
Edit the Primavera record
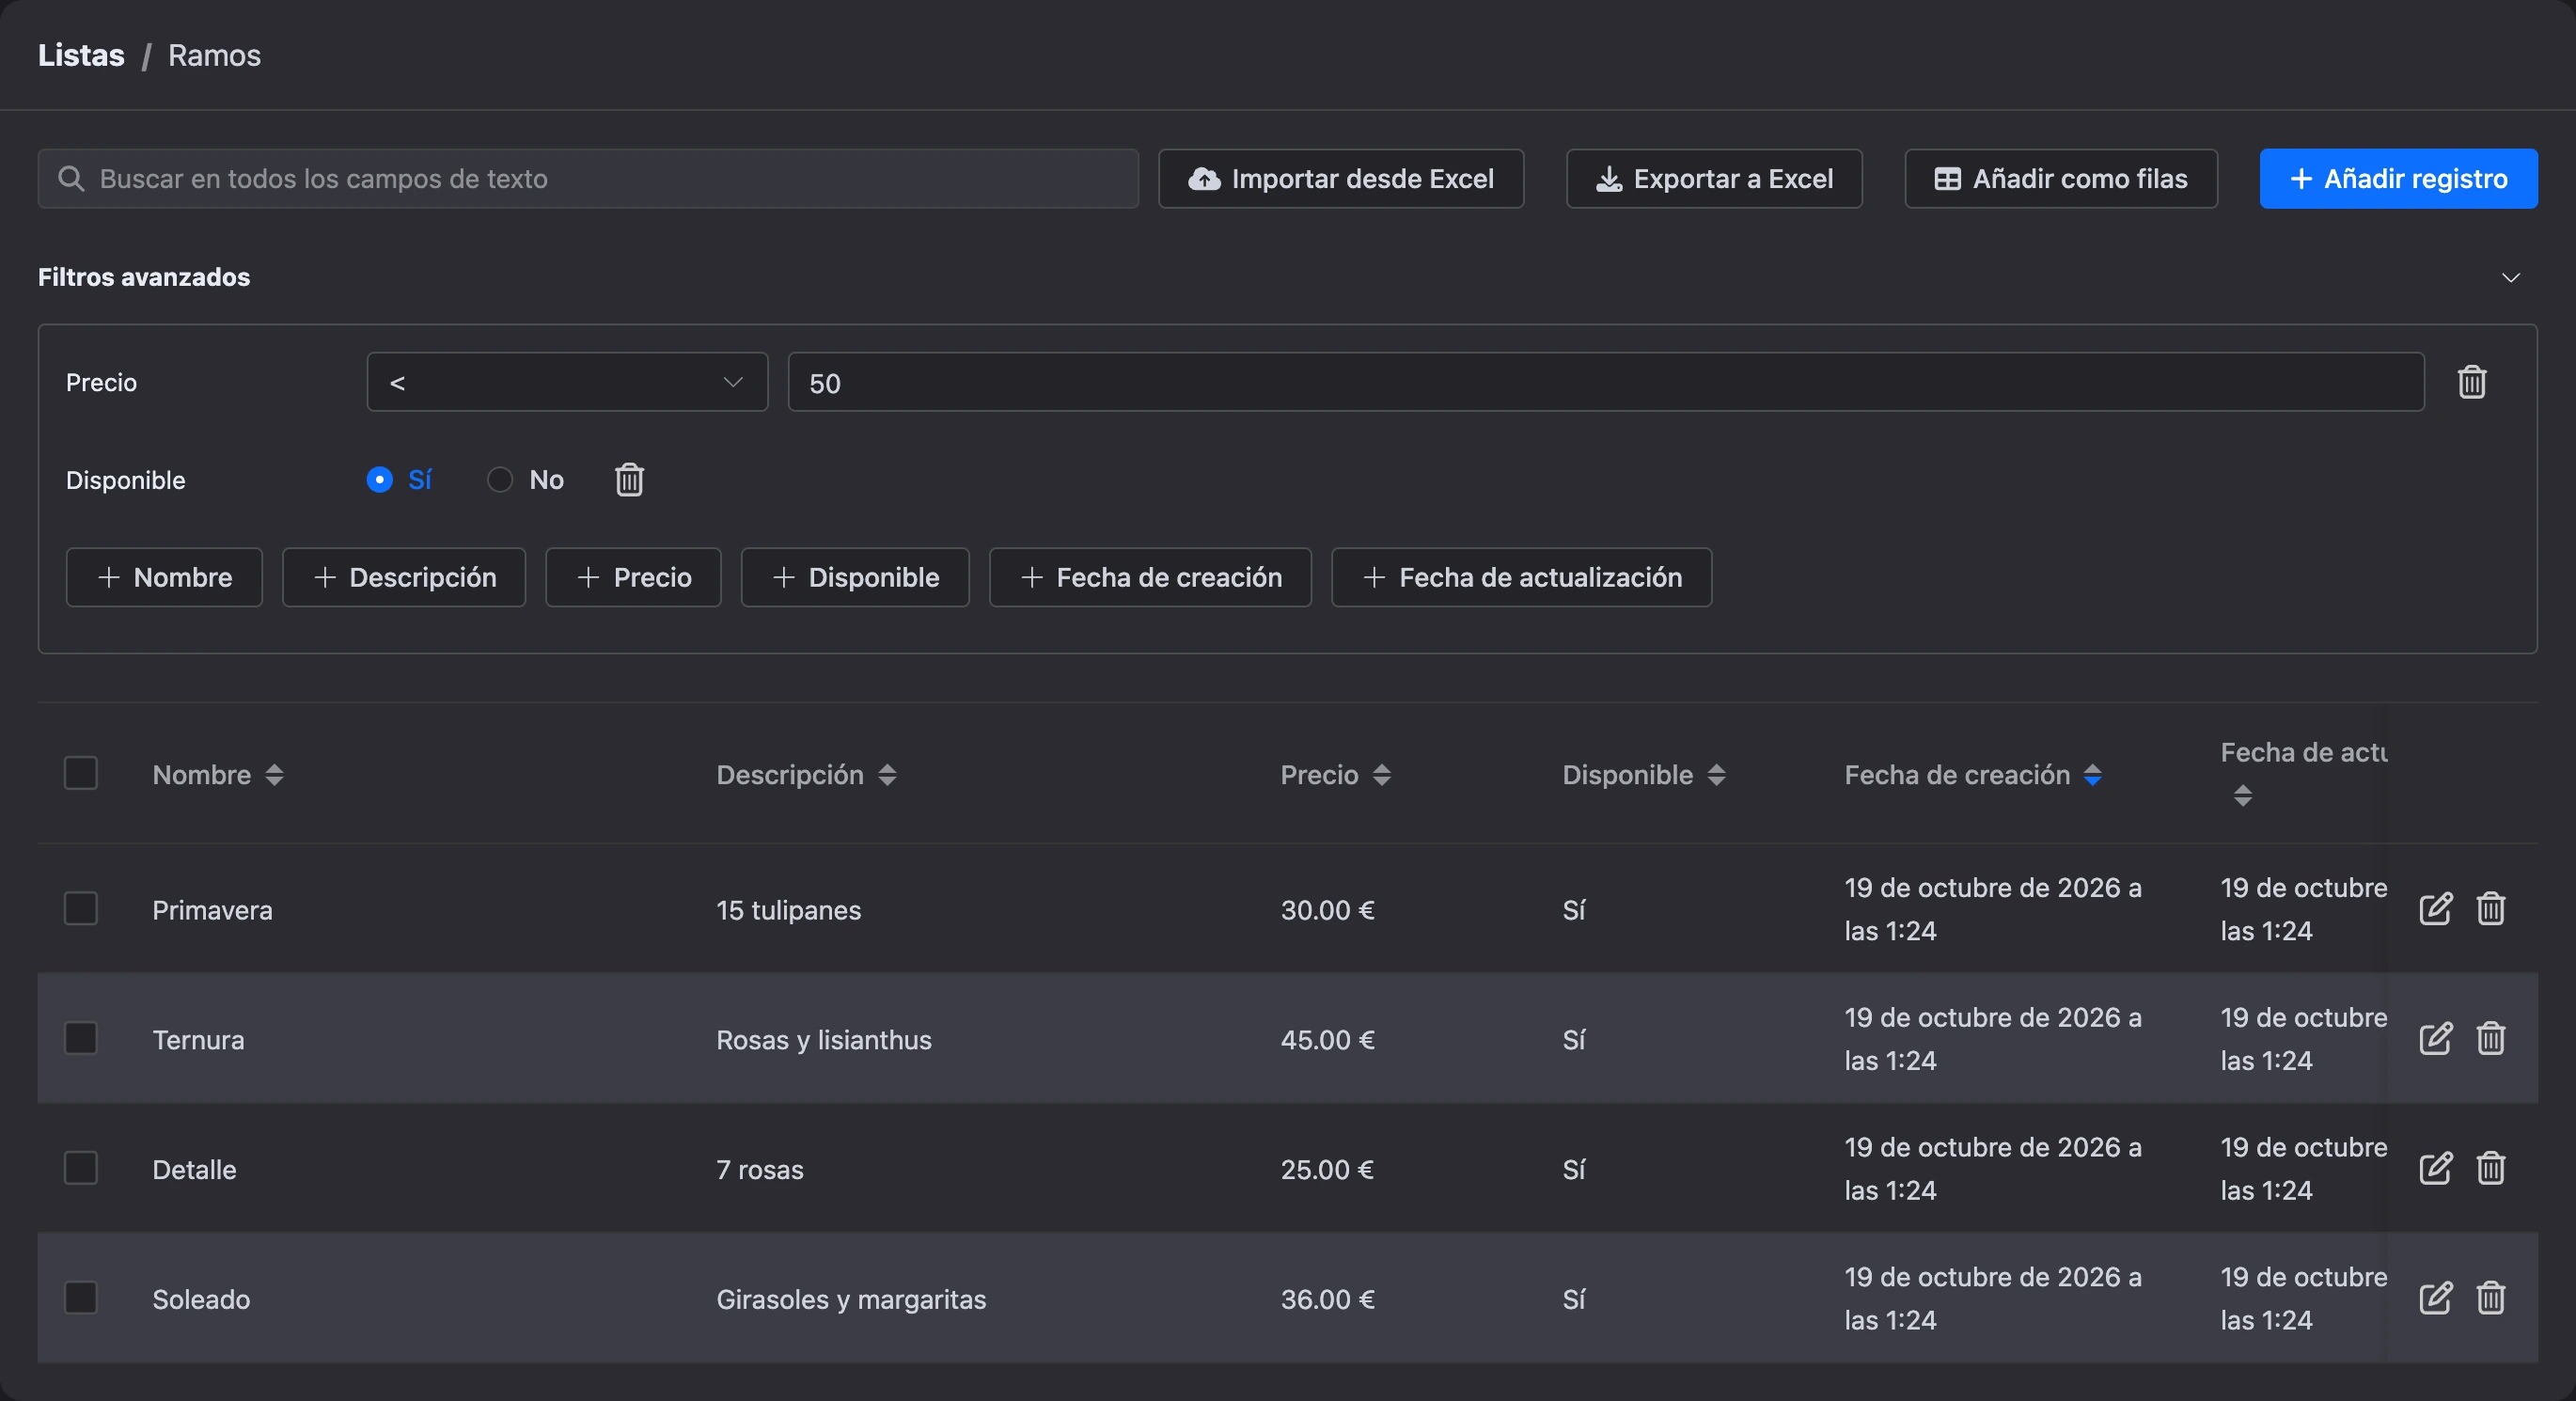(x=2435, y=909)
